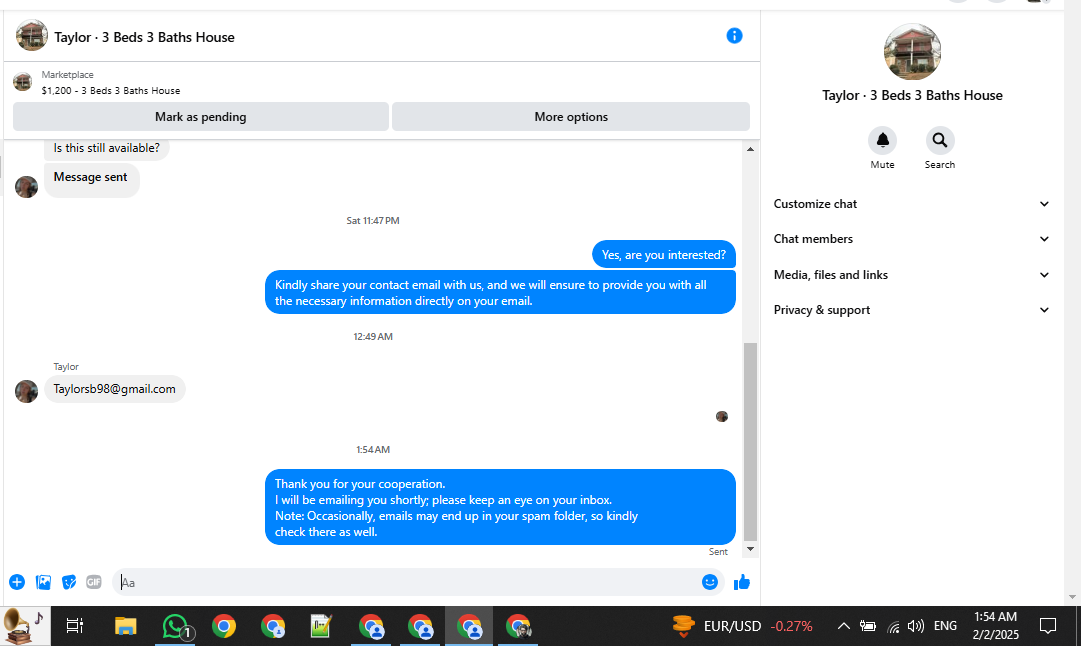The height and width of the screenshot is (646, 1081).
Task: Open the GIF picker icon
Action: pyautogui.click(x=94, y=582)
